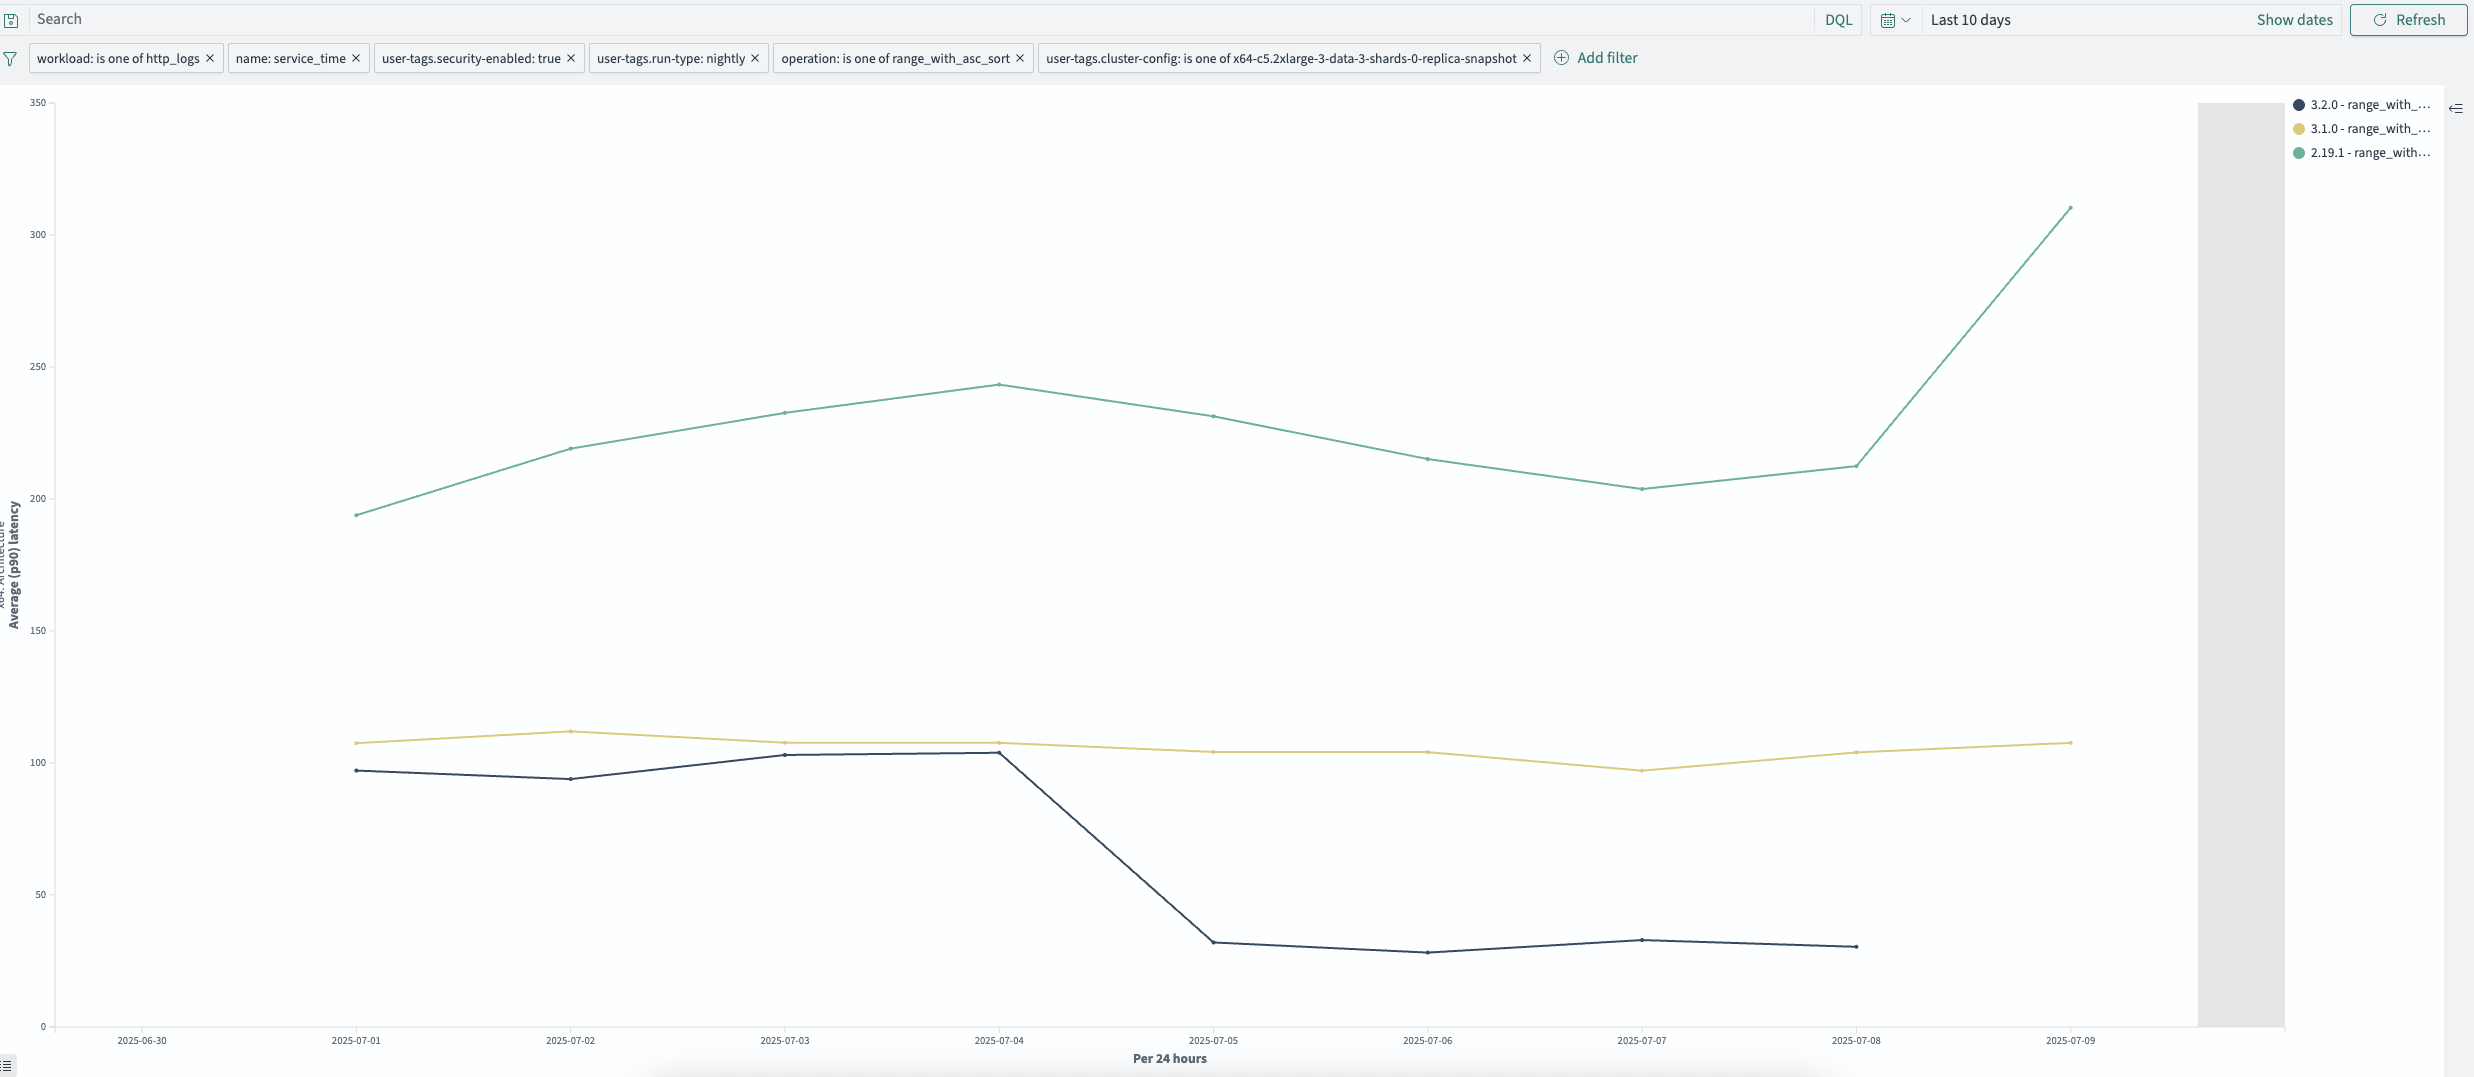Viewport: 2474px width, 1077px height.
Task: Click the list icon at bottom left
Action: coord(7,1066)
